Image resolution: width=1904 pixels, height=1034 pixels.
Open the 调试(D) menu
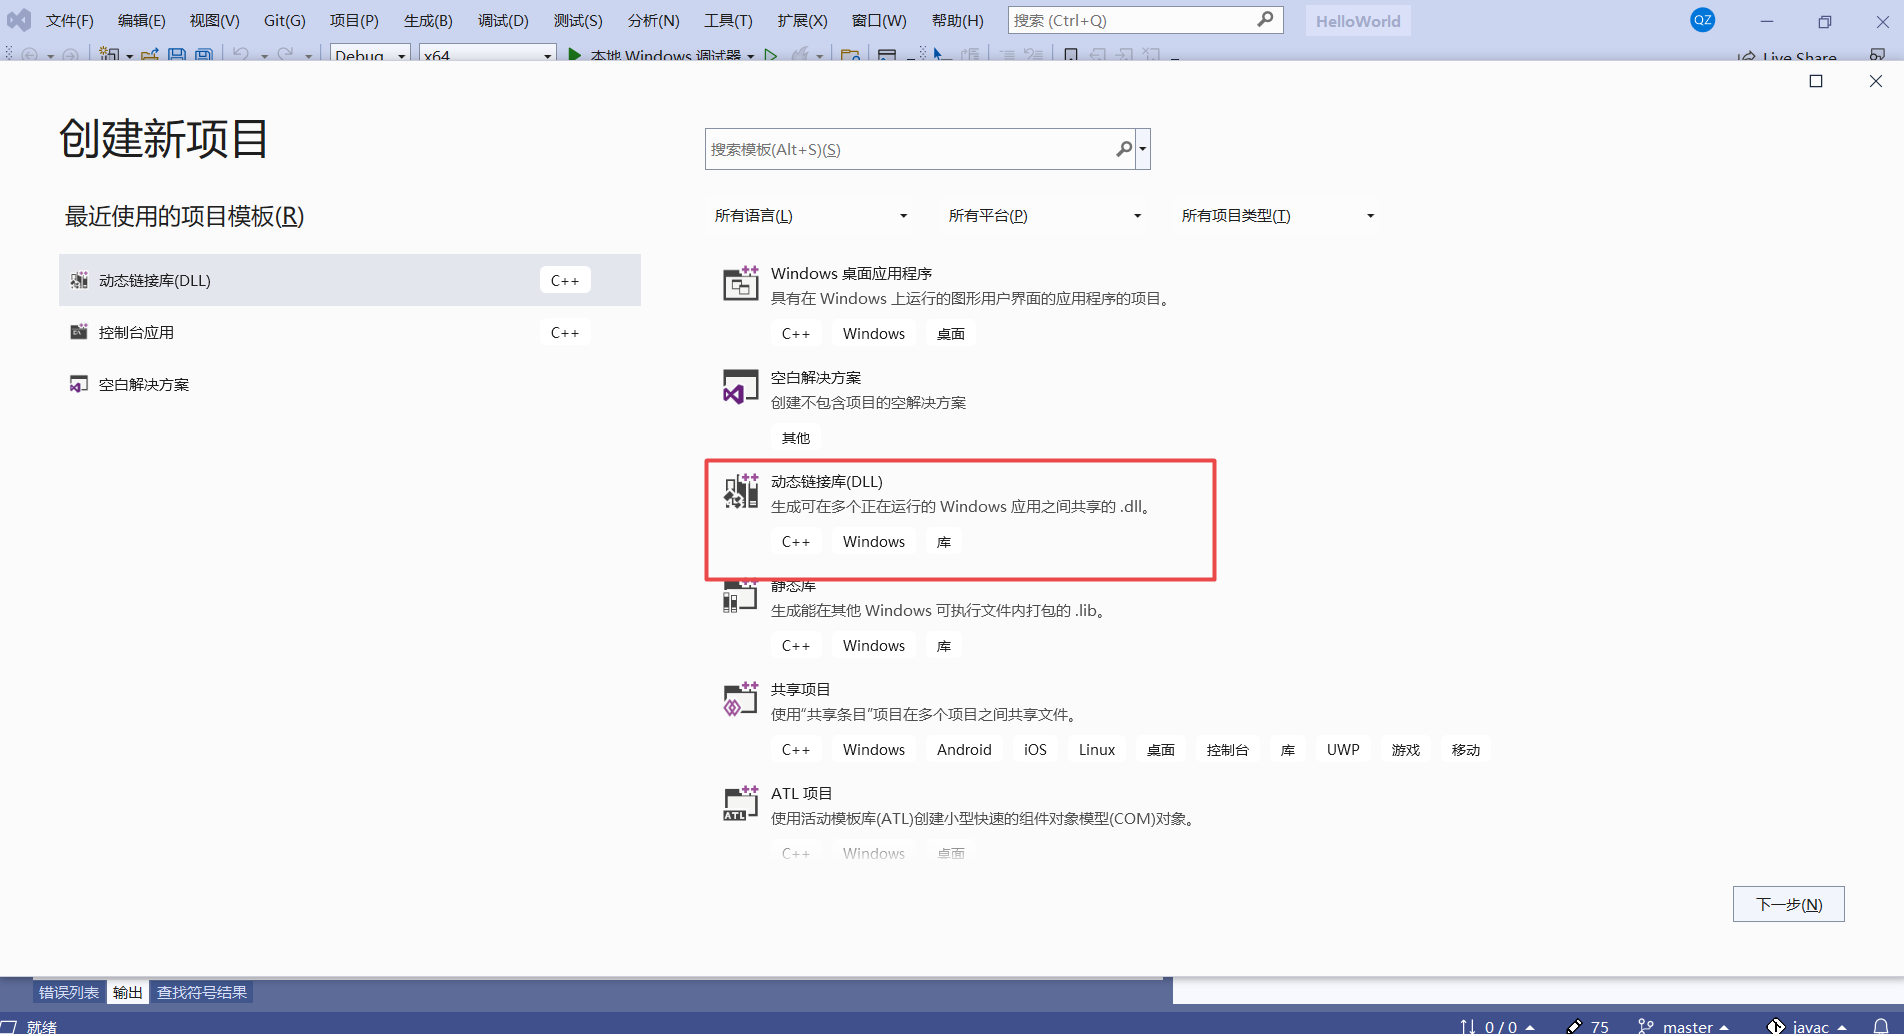point(502,20)
